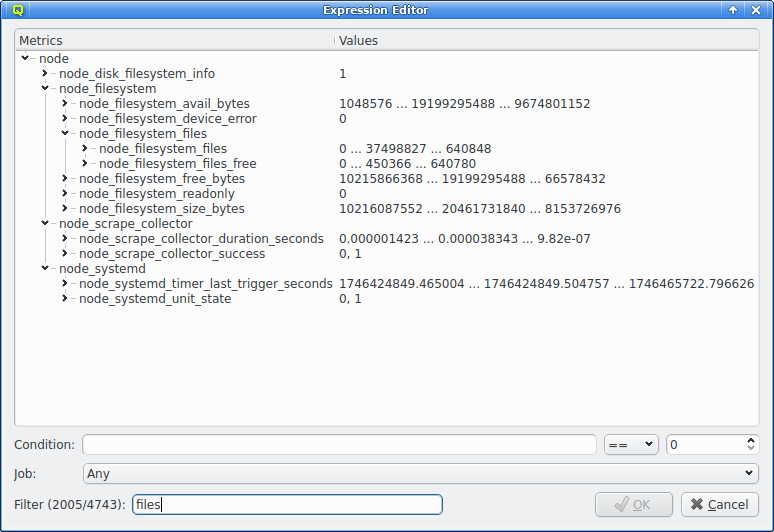Select node_filesystem_files_free metric
This screenshot has height=532, width=774.
click(x=178, y=163)
